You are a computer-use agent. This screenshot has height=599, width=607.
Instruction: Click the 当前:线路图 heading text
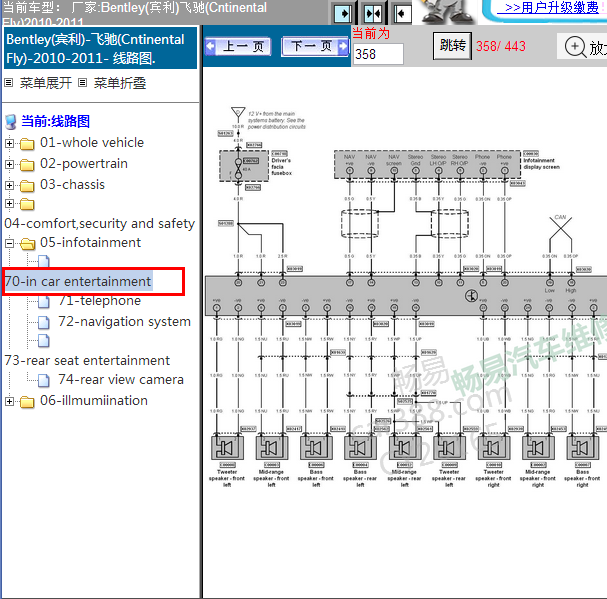[55, 121]
